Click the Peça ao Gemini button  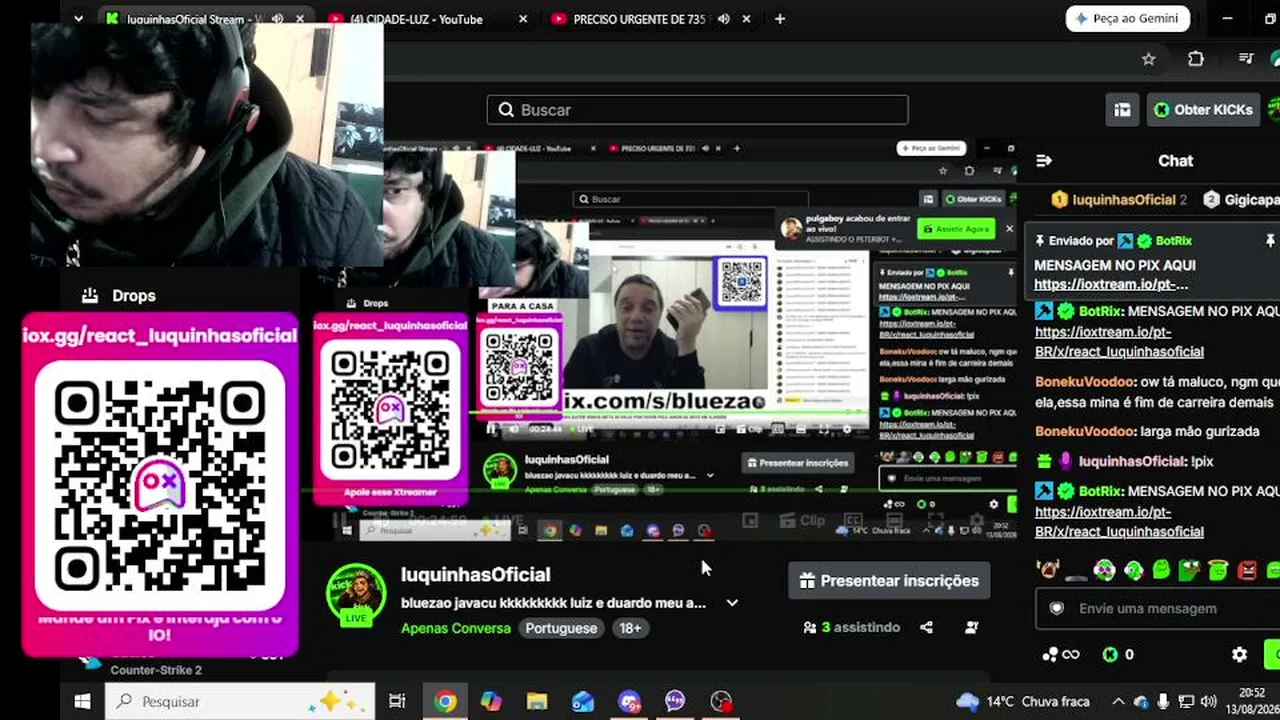point(1127,19)
